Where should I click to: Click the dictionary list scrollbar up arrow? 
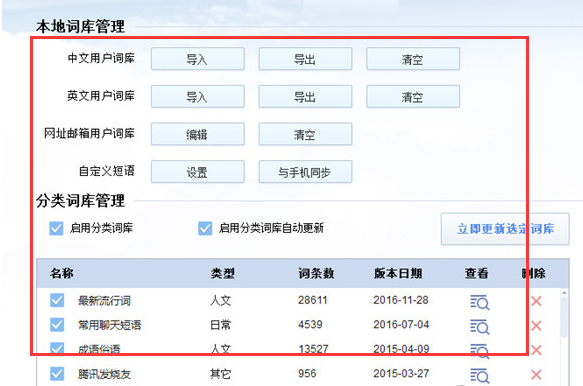(x=564, y=293)
